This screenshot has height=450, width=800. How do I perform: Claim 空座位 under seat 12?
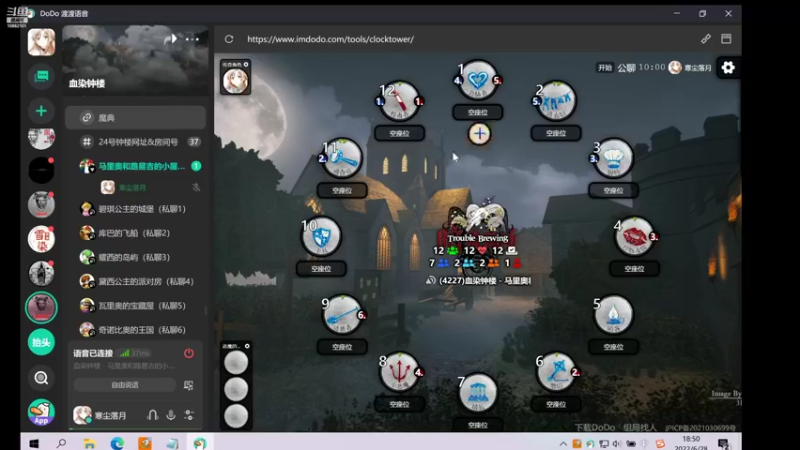pos(399,133)
